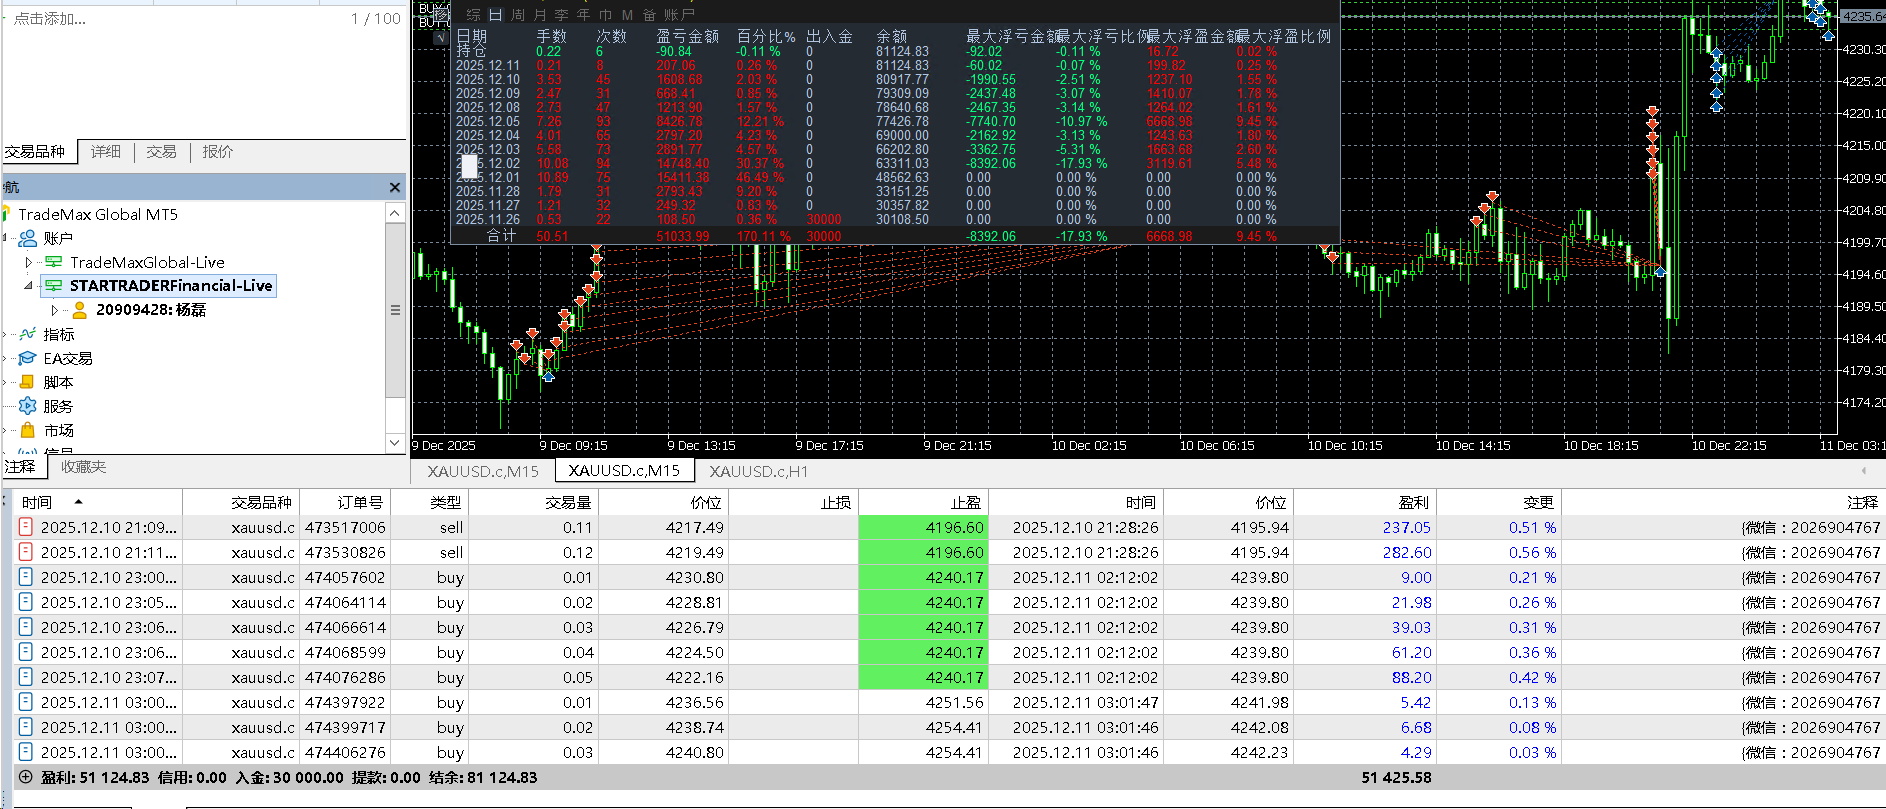Click the 市场 market shopping bag icon

point(28,430)
